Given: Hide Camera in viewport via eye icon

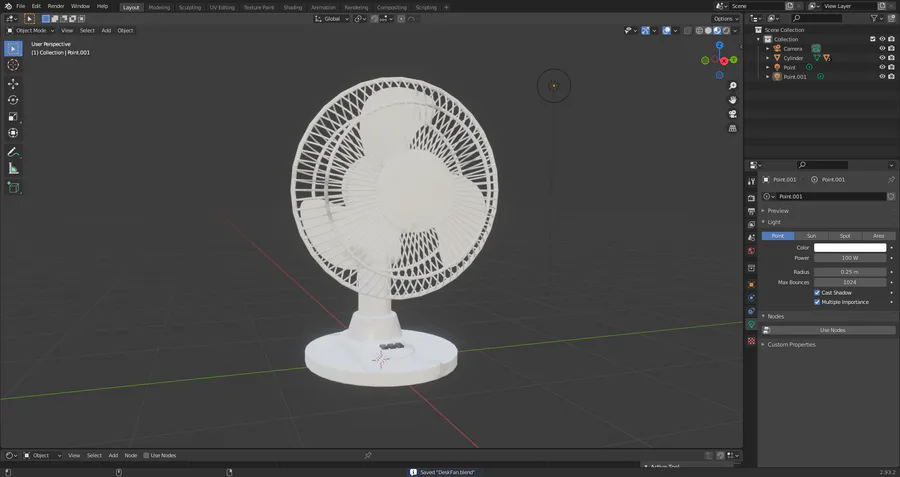Looking at the screenshot, I should [x=882, y=49].
